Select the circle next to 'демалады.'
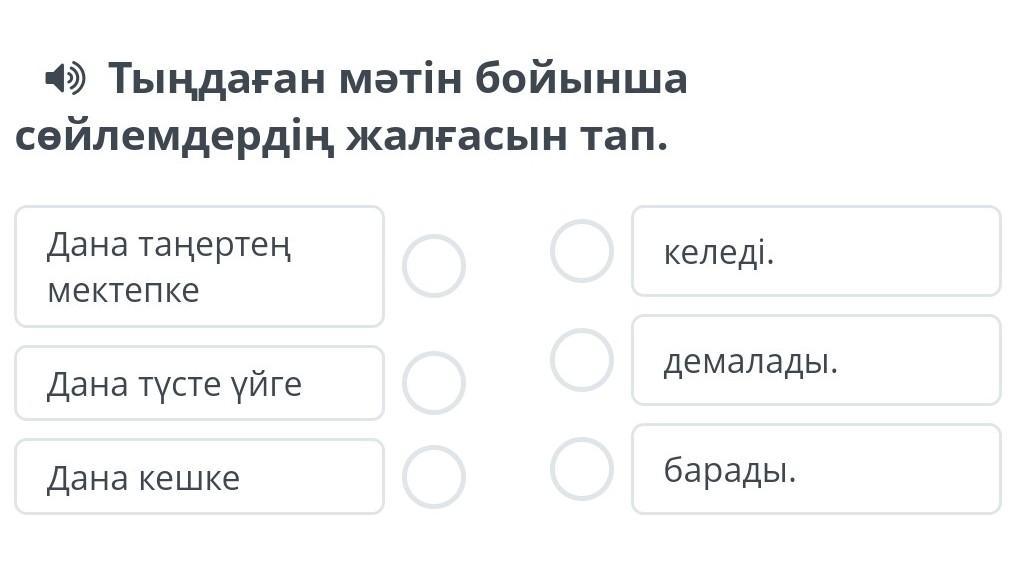This screenshot has width=1031, height=587. (582, 360)
